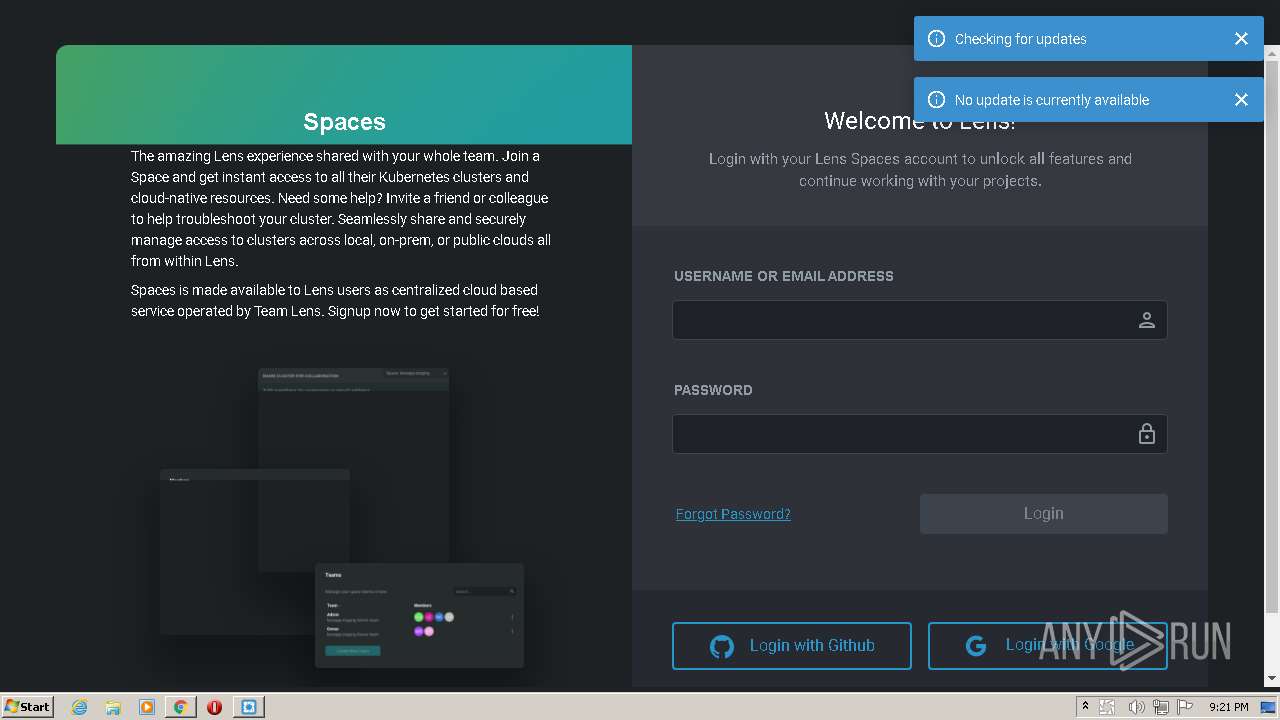This screenshot has height=720, width=1280.
Task: Show hidden system tray icons
Action: point(1085,707)
